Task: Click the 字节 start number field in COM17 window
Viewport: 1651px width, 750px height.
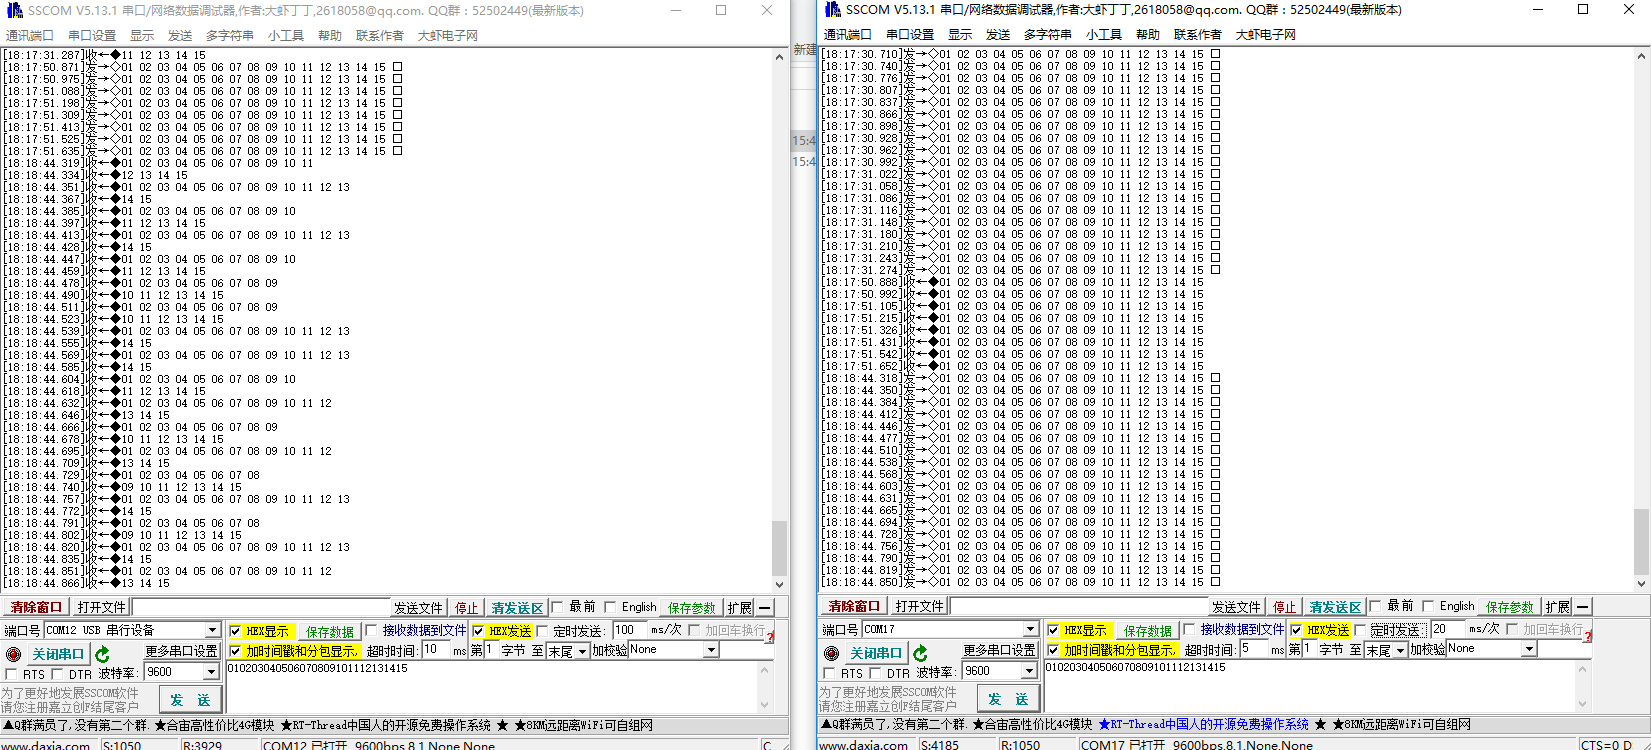Action: (x=1310, y=649)
